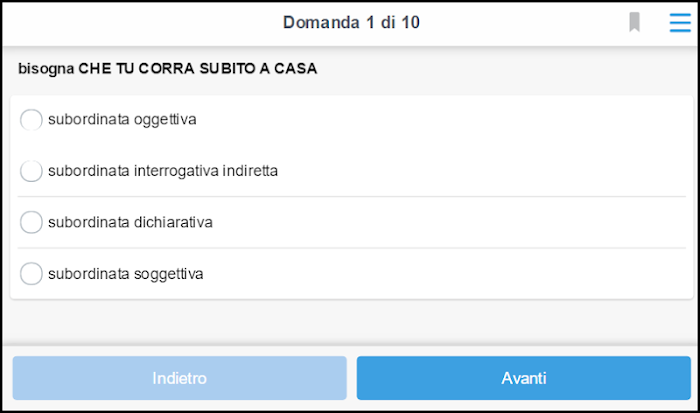Bookmark this question with the flag icon
The height and width of the screenshot is (413, 700).
tap(634, 22)
